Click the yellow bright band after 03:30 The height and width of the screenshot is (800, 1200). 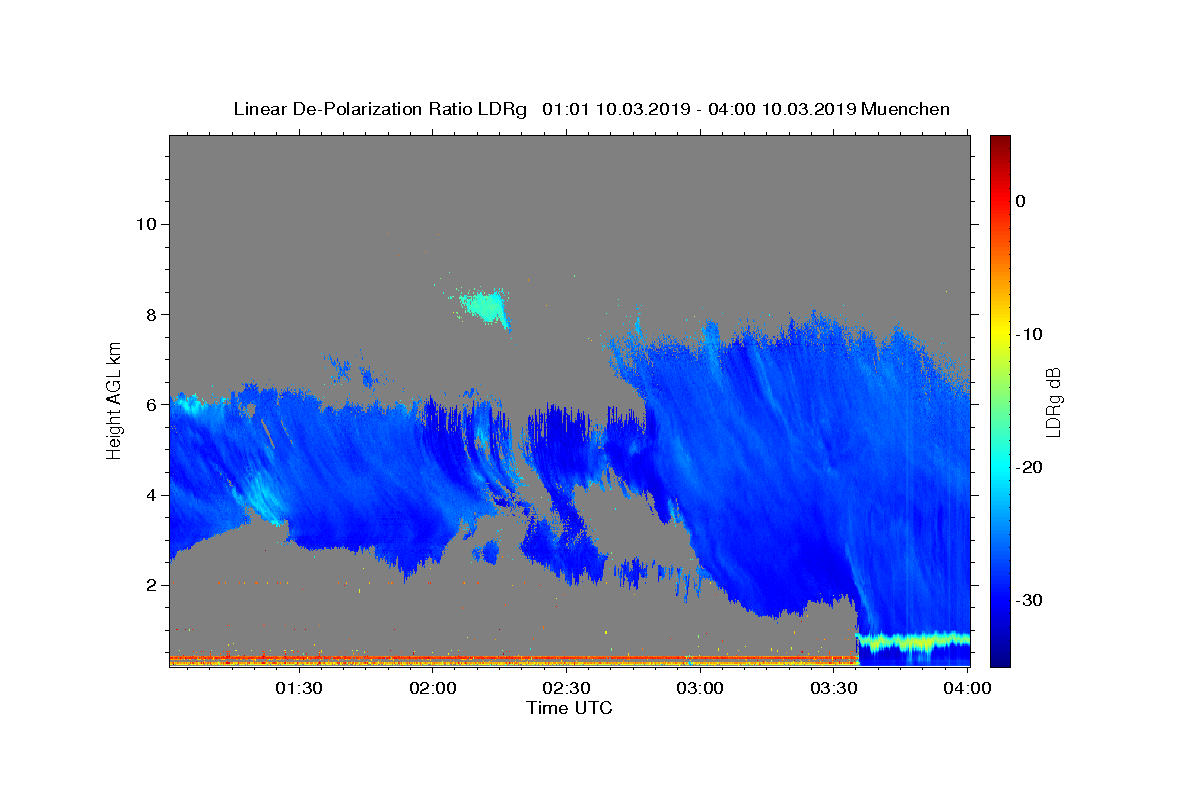(913, 640)
